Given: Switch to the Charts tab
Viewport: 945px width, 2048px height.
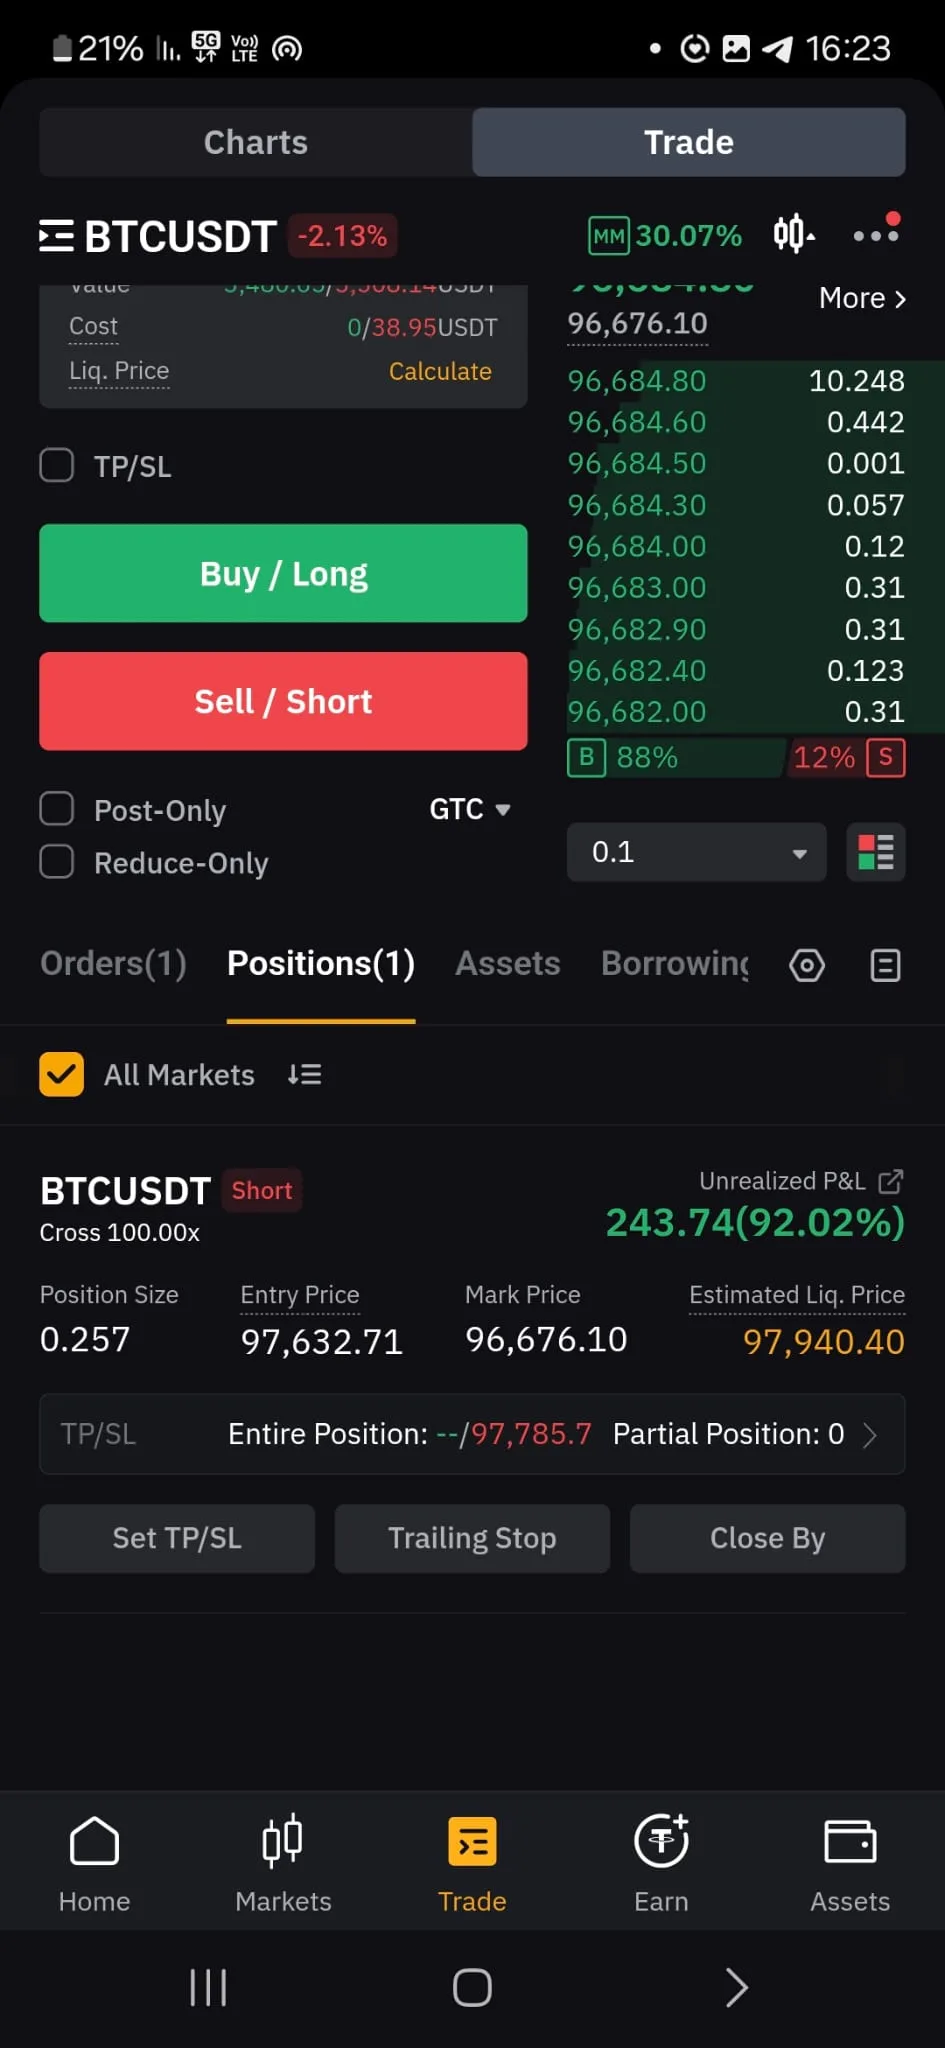Looking at the screenshot, I should (x=256, y=142).
